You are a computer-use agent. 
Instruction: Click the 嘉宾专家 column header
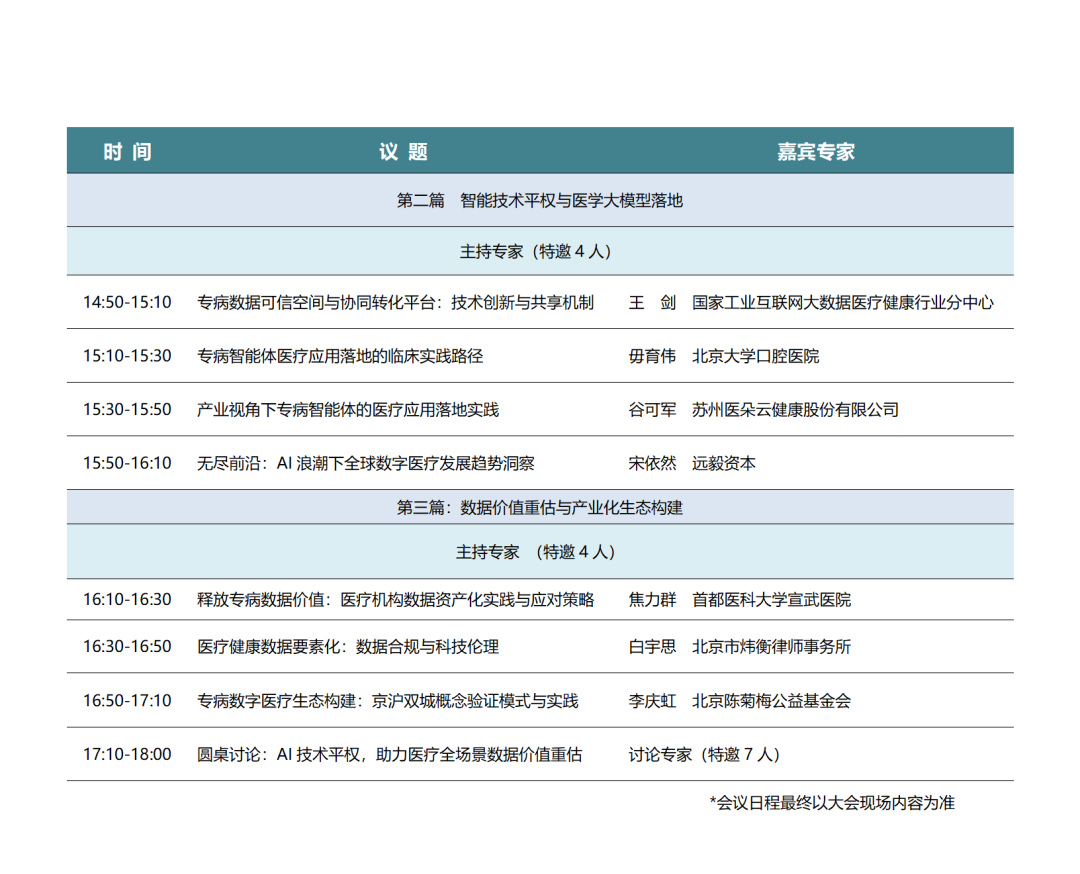816,152
